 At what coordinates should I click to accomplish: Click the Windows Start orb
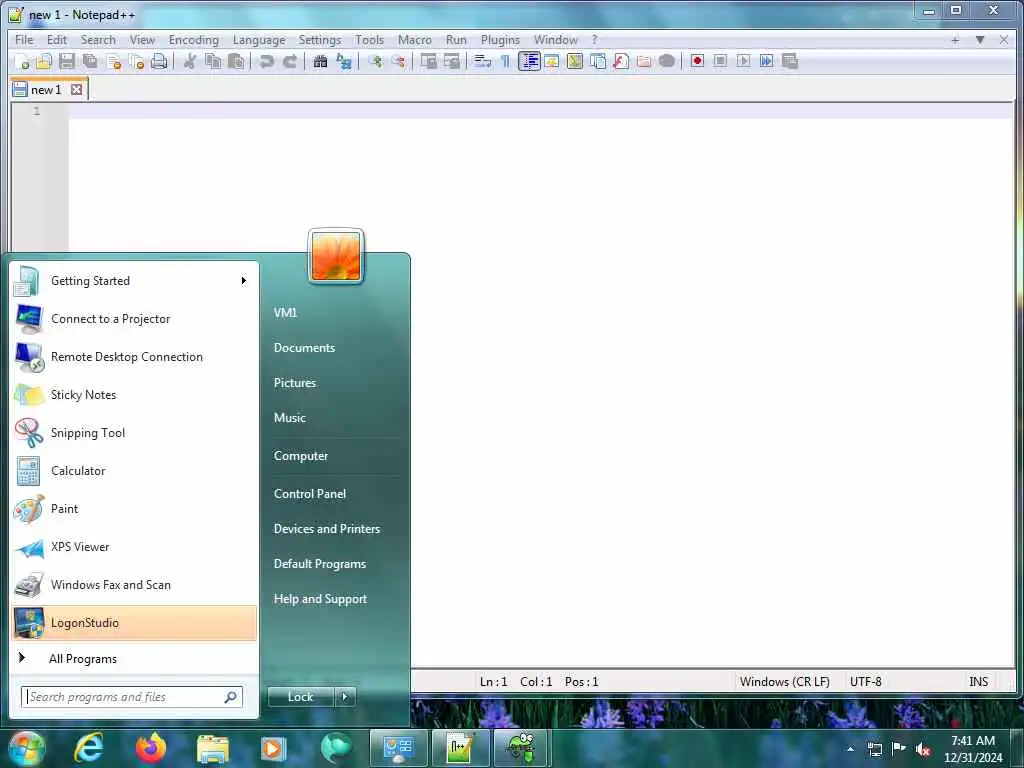click(x=27, y=749)
